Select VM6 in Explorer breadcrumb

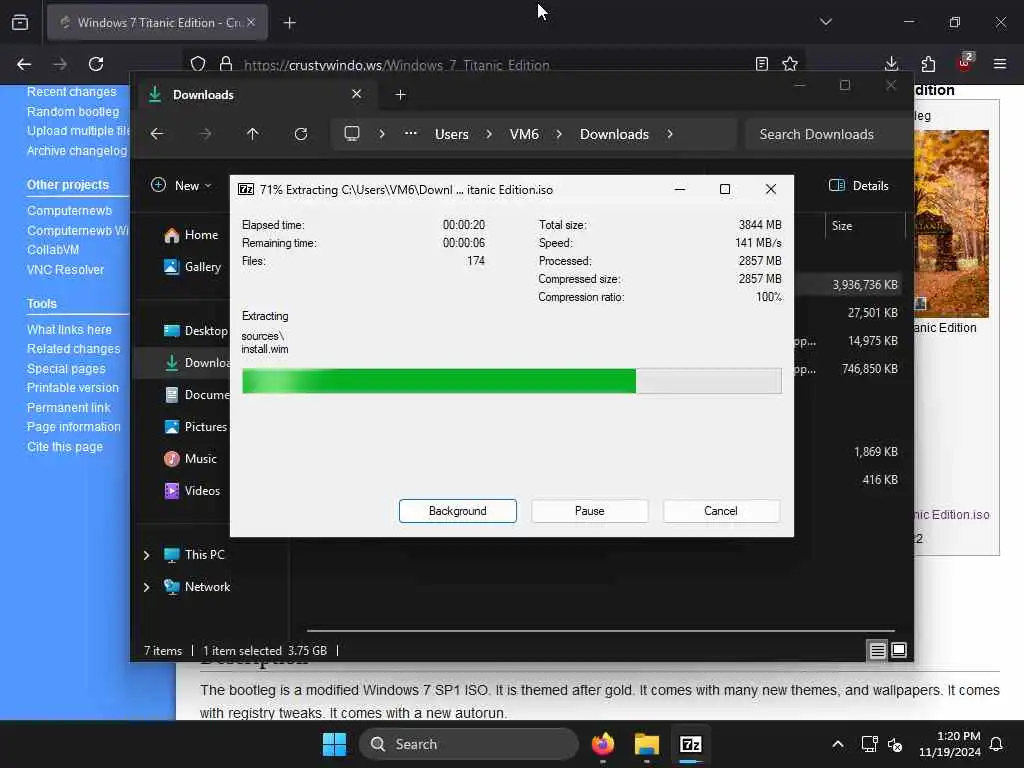click(x=524, y=134)
